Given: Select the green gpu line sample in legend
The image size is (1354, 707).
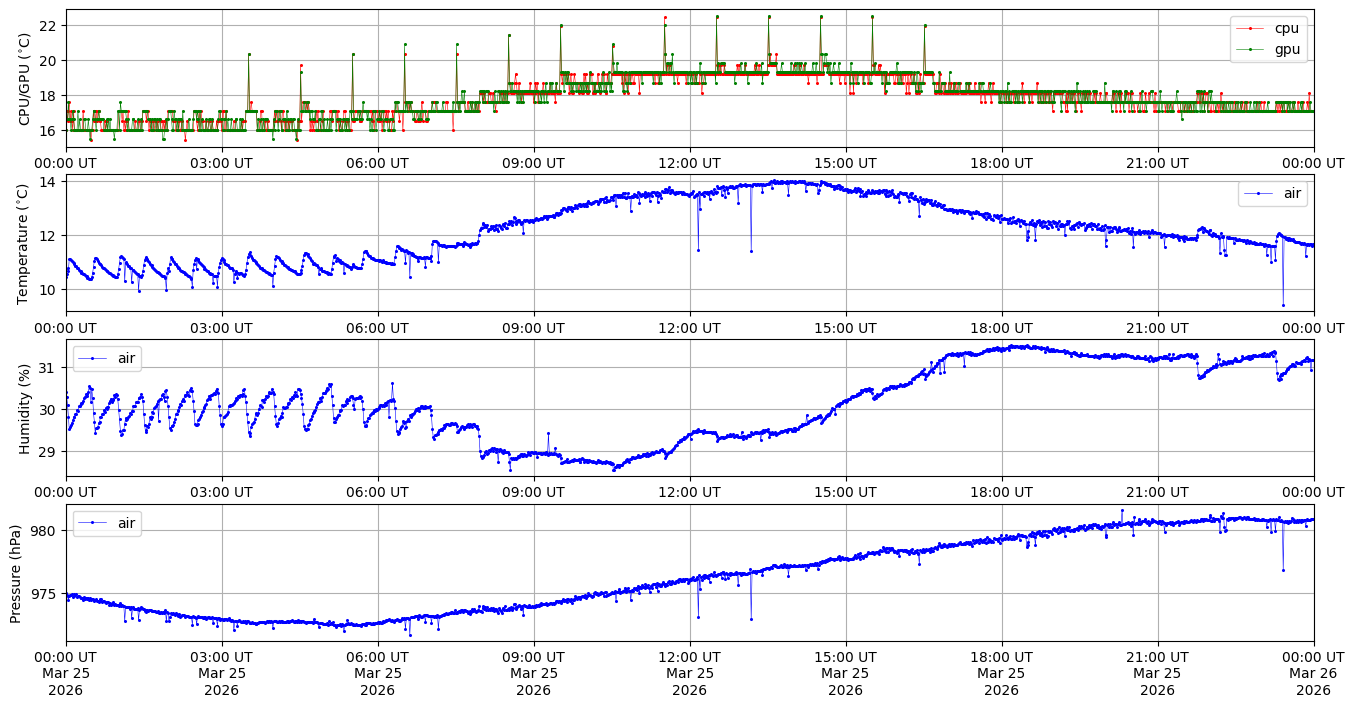Looking at the screenshot, I should [1251, 48].
